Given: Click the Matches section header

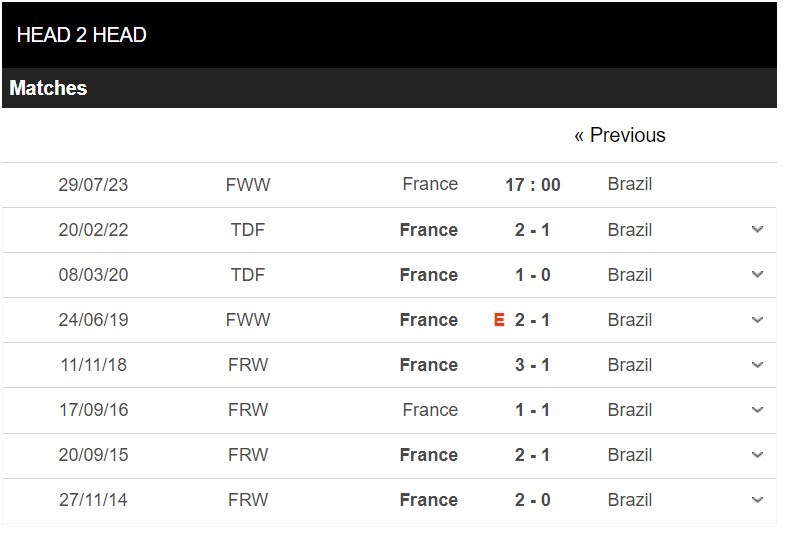Looking at the screenshot, I should [389, 88].
